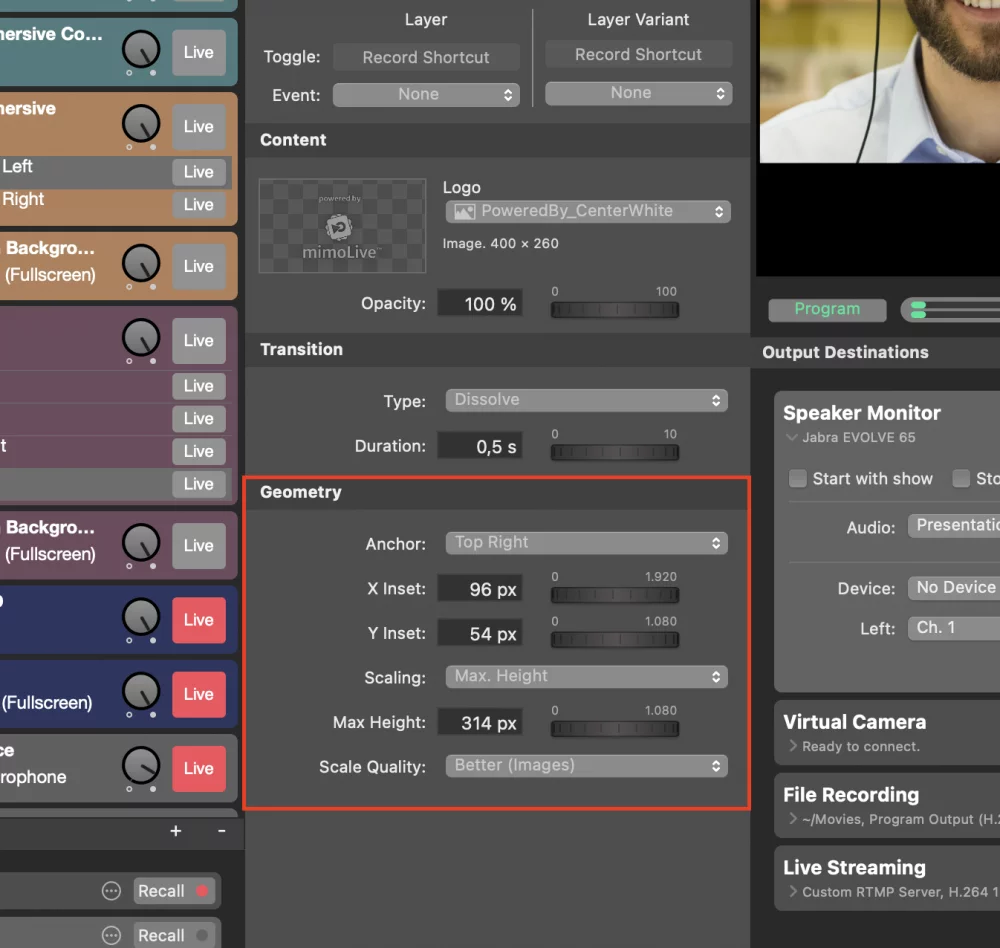Viewport: 1000px width, 948px height.
Task: Open the Device dropdown showing No Device
Action: (x=954, y=588)
